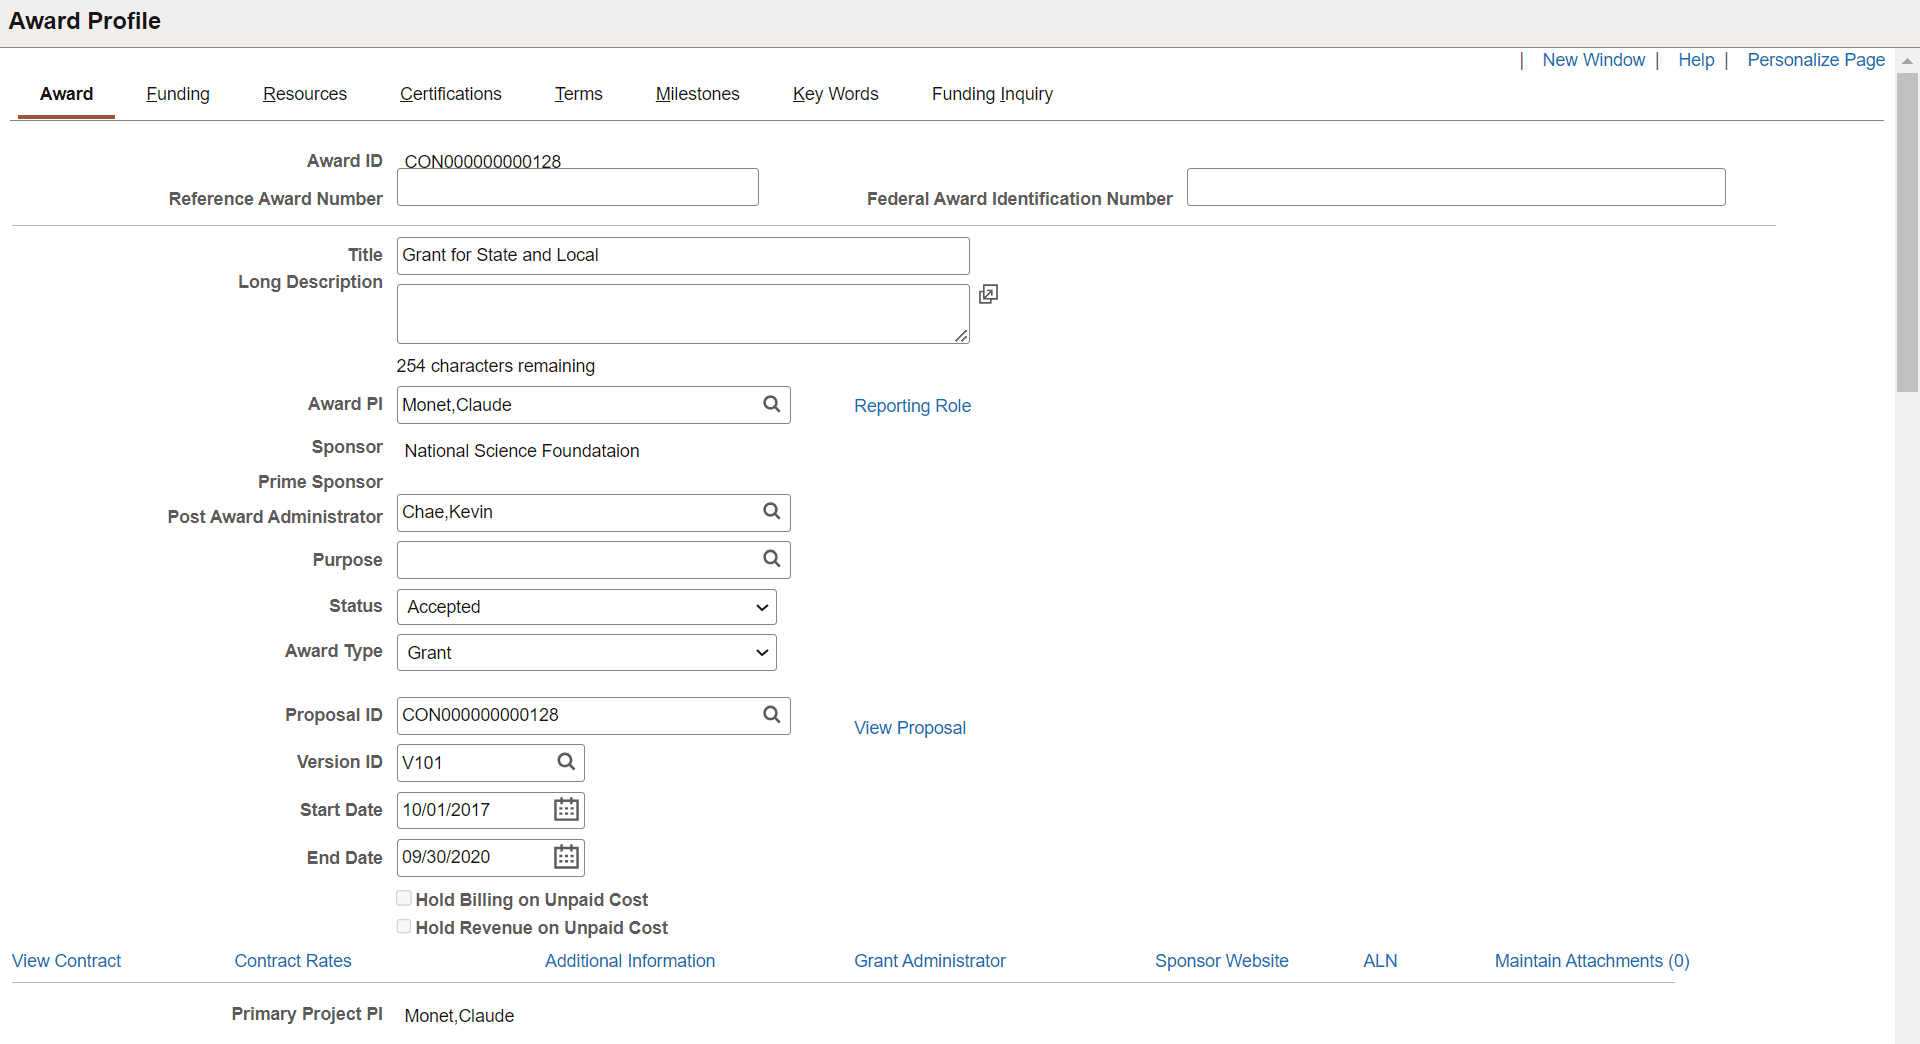Switch to the Funding tab
This screenshot has height=1044, width=1920.
pyautogui.click(x=178, y=94)
